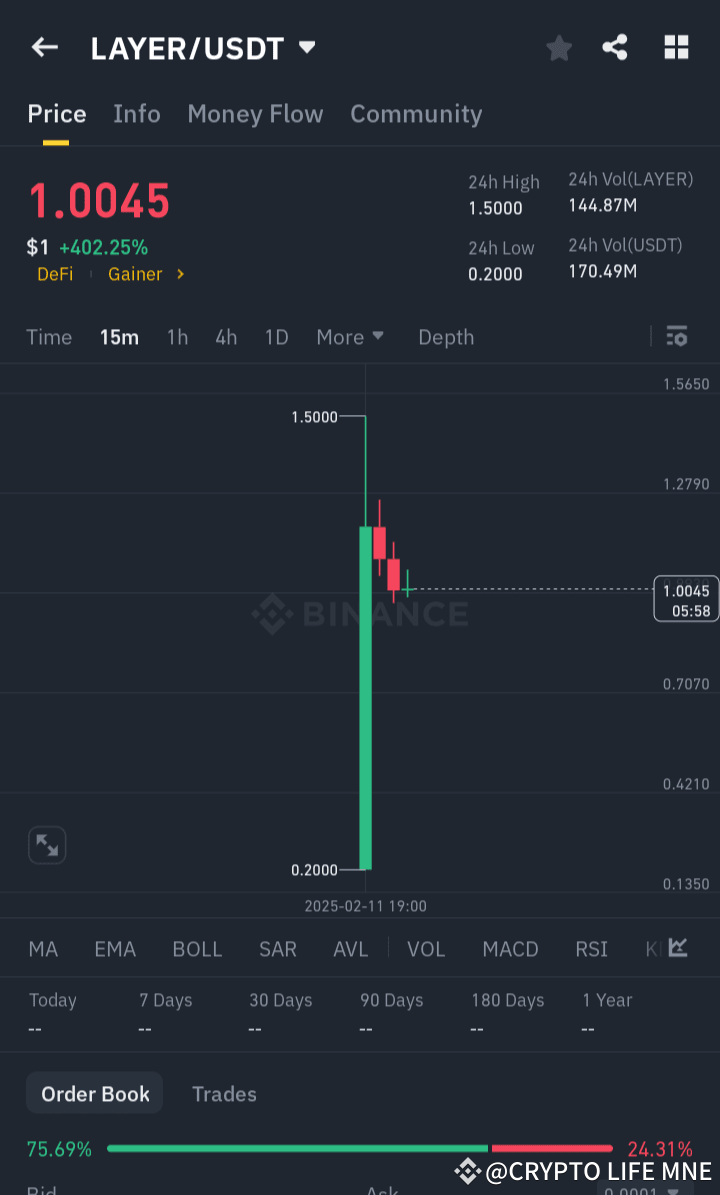The image size is (720, 1195).
Task: Enable the MACD indicator
Action: pyautogui.click(x=510, y=948)
